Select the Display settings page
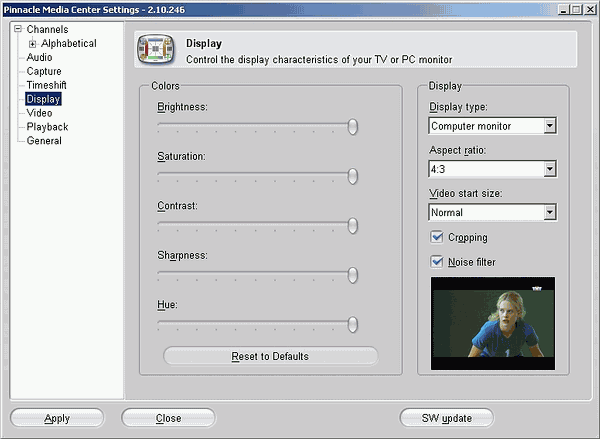The height and width of the screenshot is (439, 600). point(43,99)
